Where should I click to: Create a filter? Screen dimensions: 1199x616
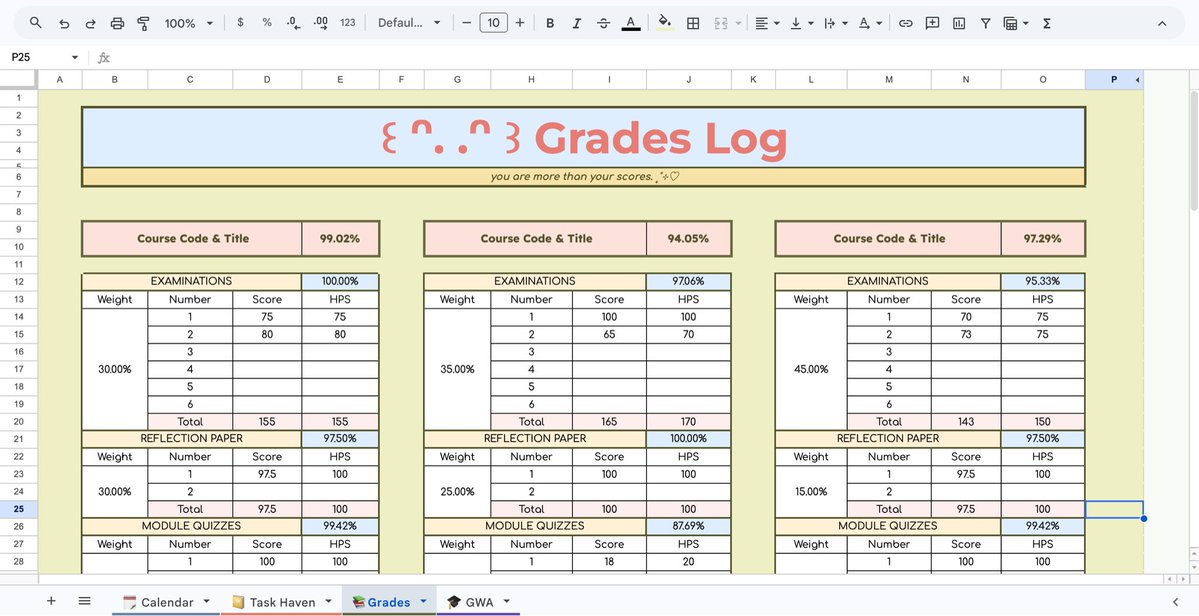pos(986,23)
